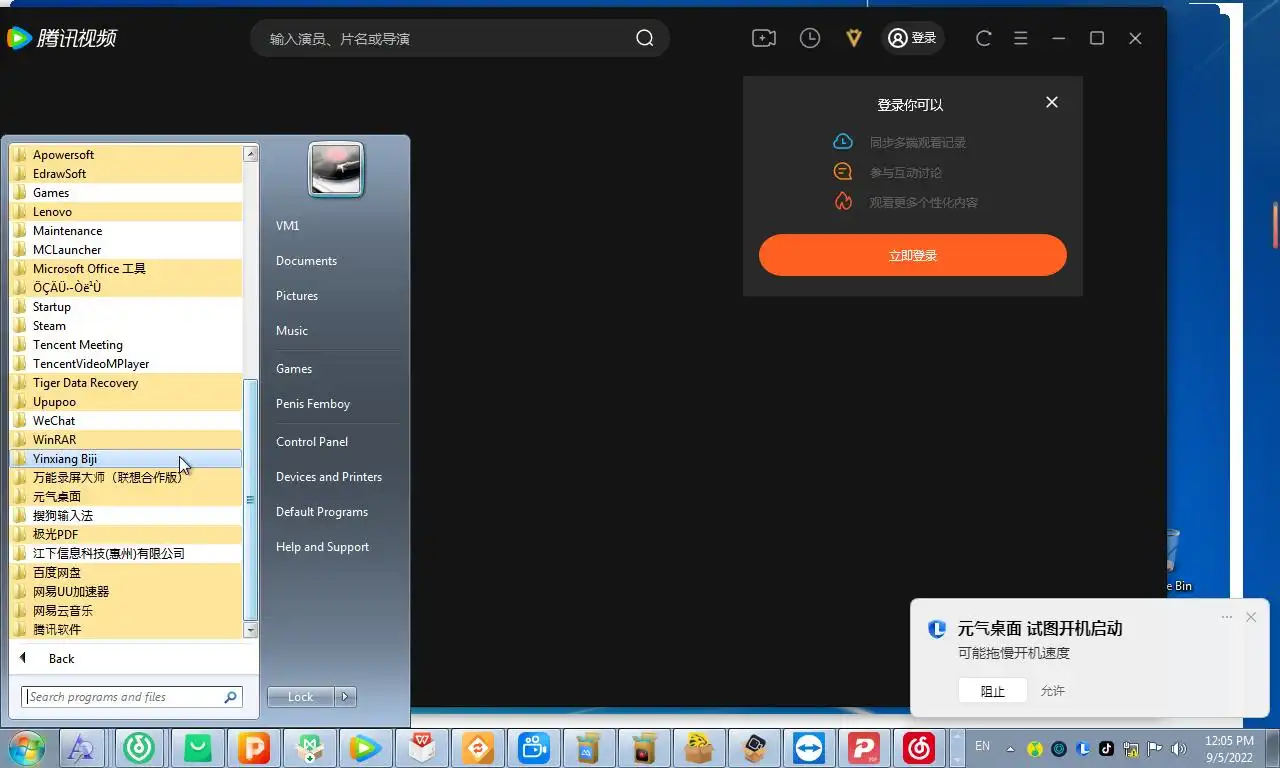The width and height of the screenshot is (1280, 768).
Task: Open Control Panel from Start menu
Action: click(x=312, y=442)
